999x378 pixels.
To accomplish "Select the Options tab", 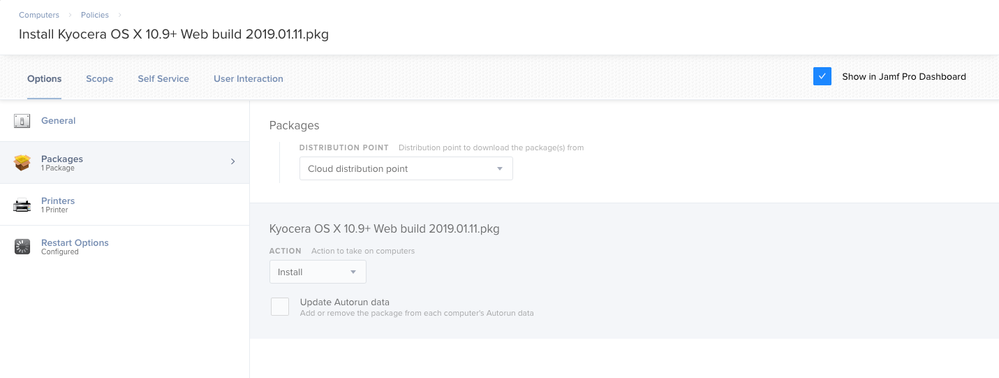I will (44, 79).
